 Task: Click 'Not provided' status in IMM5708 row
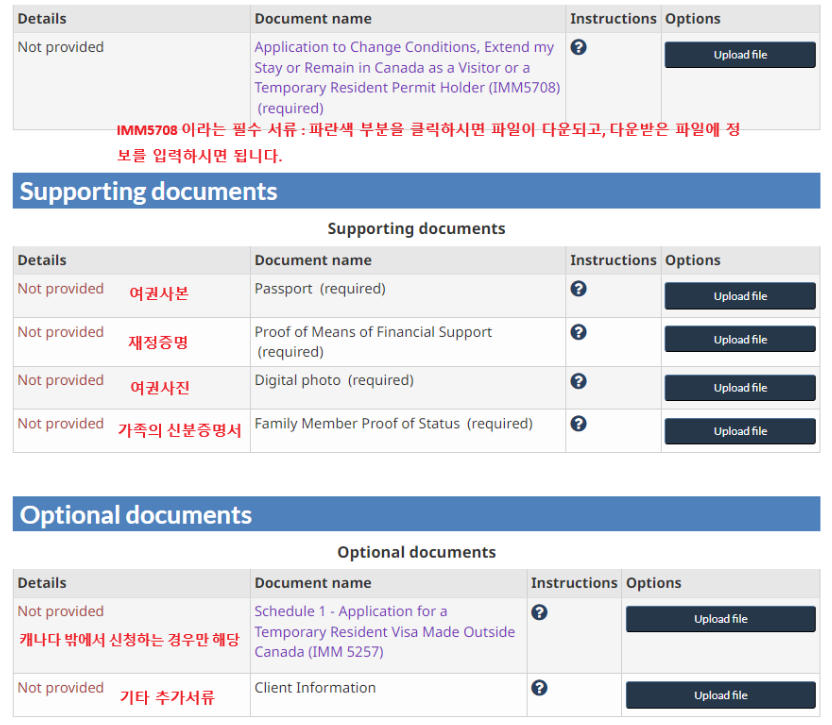(x=60, y=47)
